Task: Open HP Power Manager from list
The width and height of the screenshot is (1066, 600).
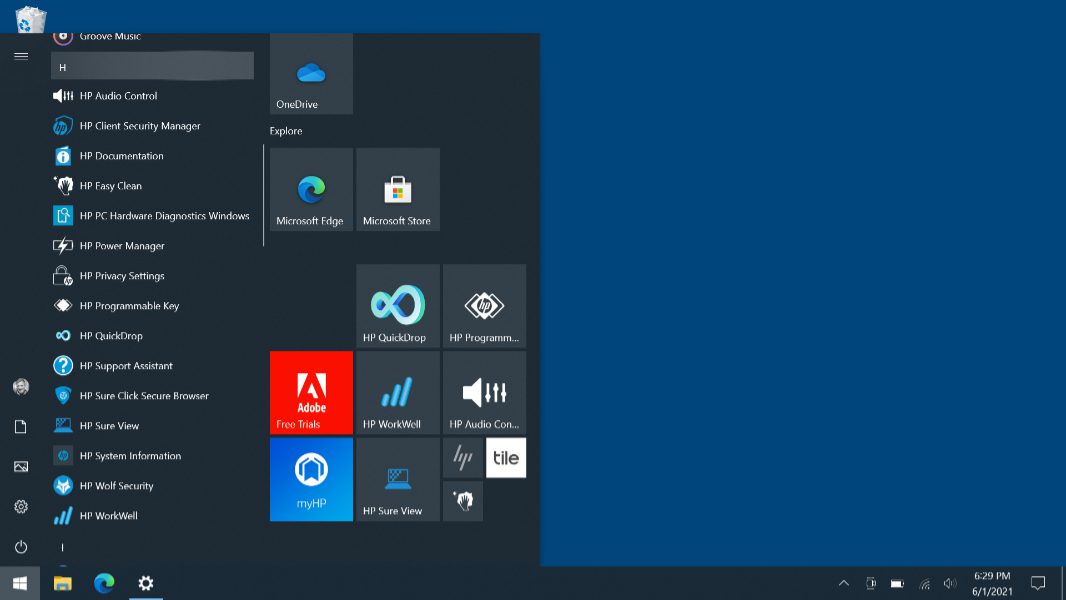Action: (122, 246)
